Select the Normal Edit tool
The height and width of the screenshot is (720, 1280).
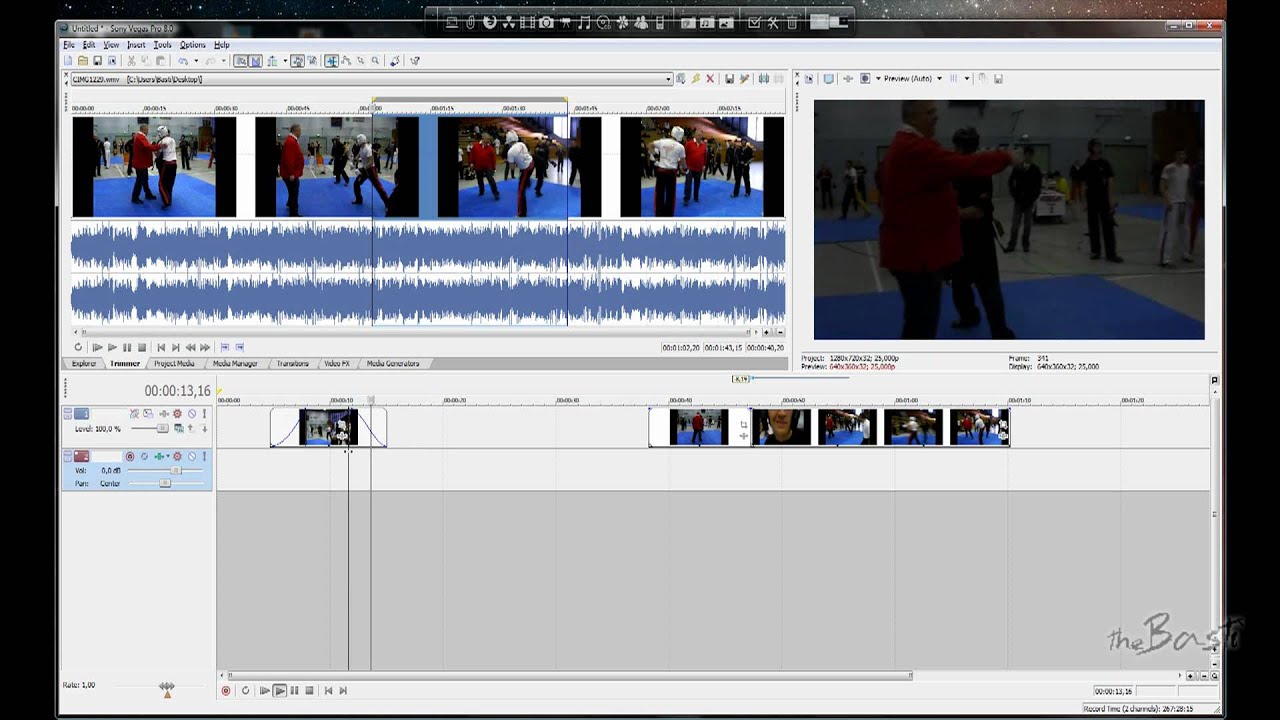tap(332, 61)
